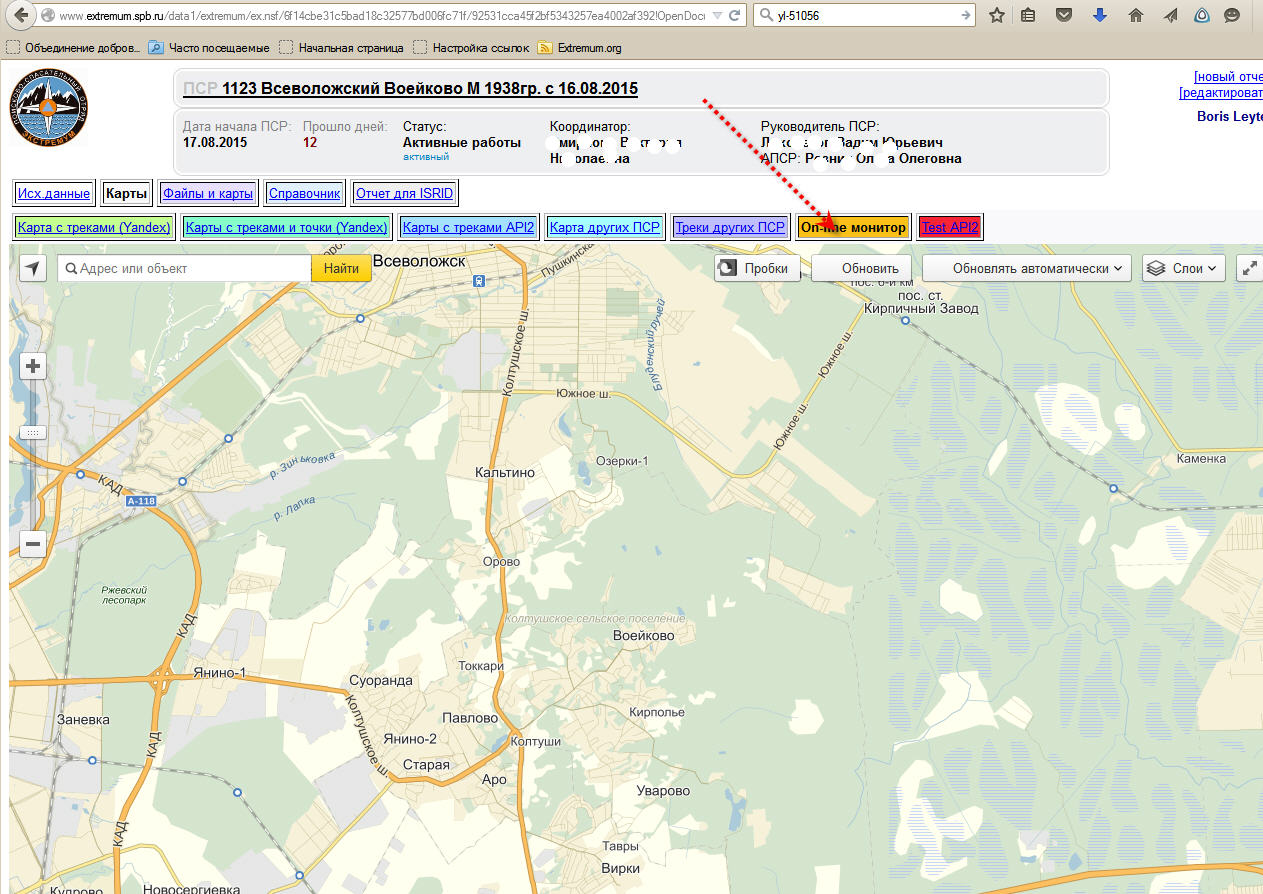Click the map geolocation arrow icon
1263x894 pixels.
click(x=33, y=268)
